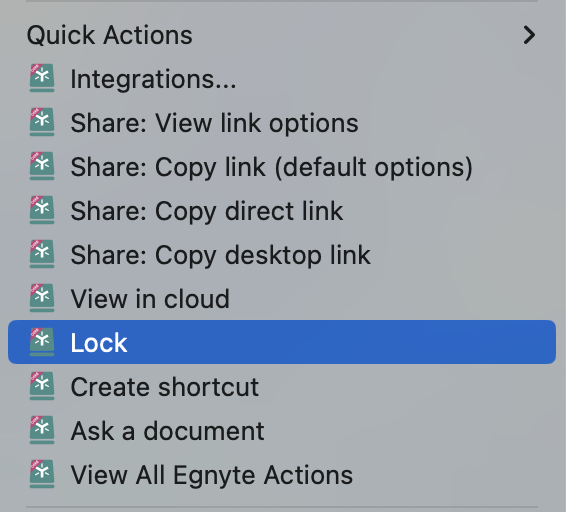Pick Share: Copy desktop link

click(x=282, y=255)
